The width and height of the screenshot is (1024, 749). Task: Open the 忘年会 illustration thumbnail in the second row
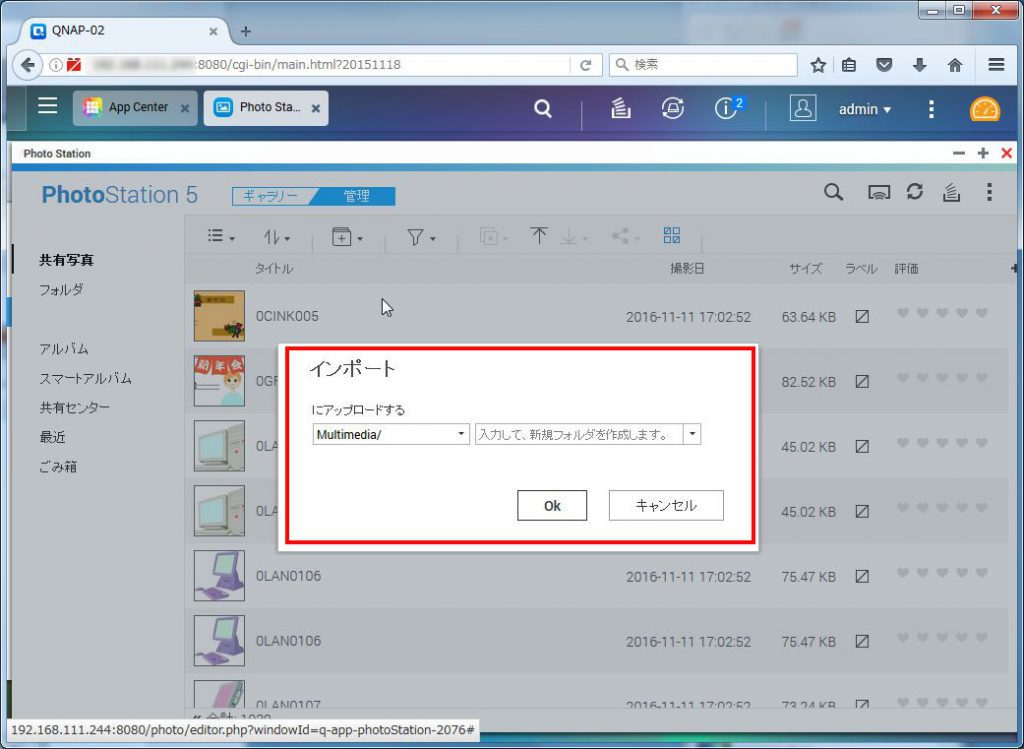click(x=219, y=381)
